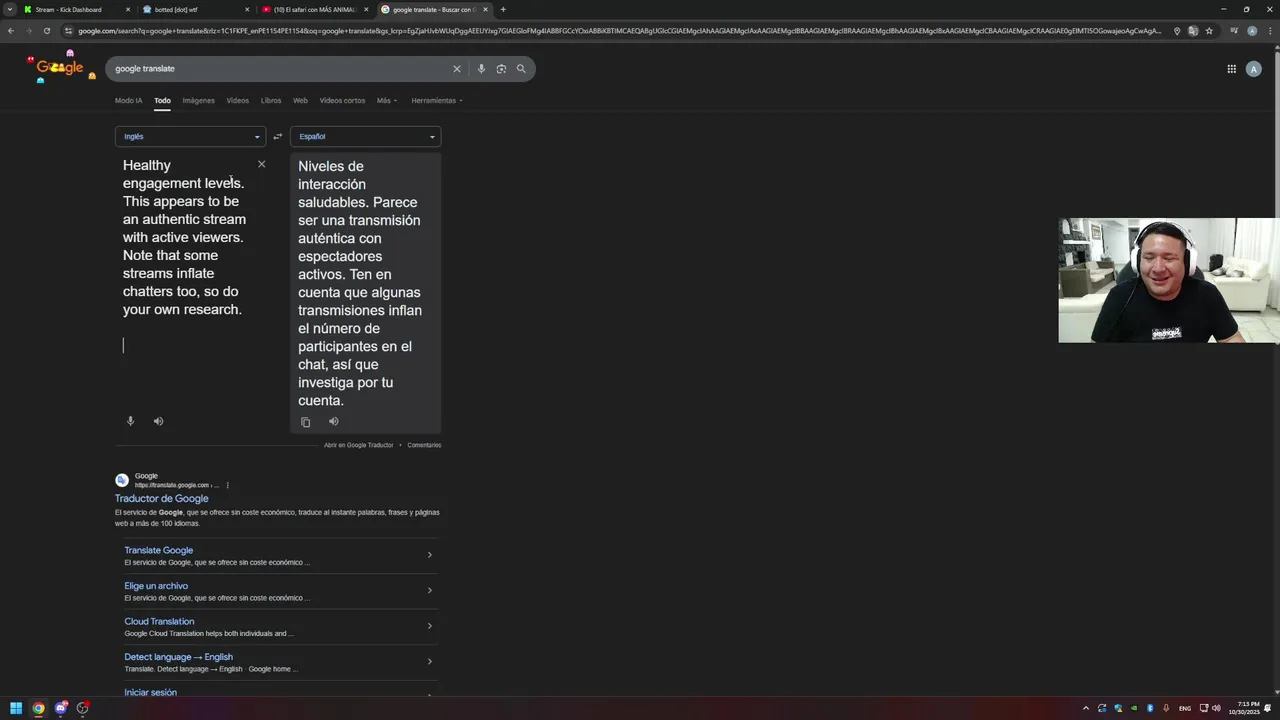
Task: Open the Chrome translate page icon
Action: click(1193, 31)
